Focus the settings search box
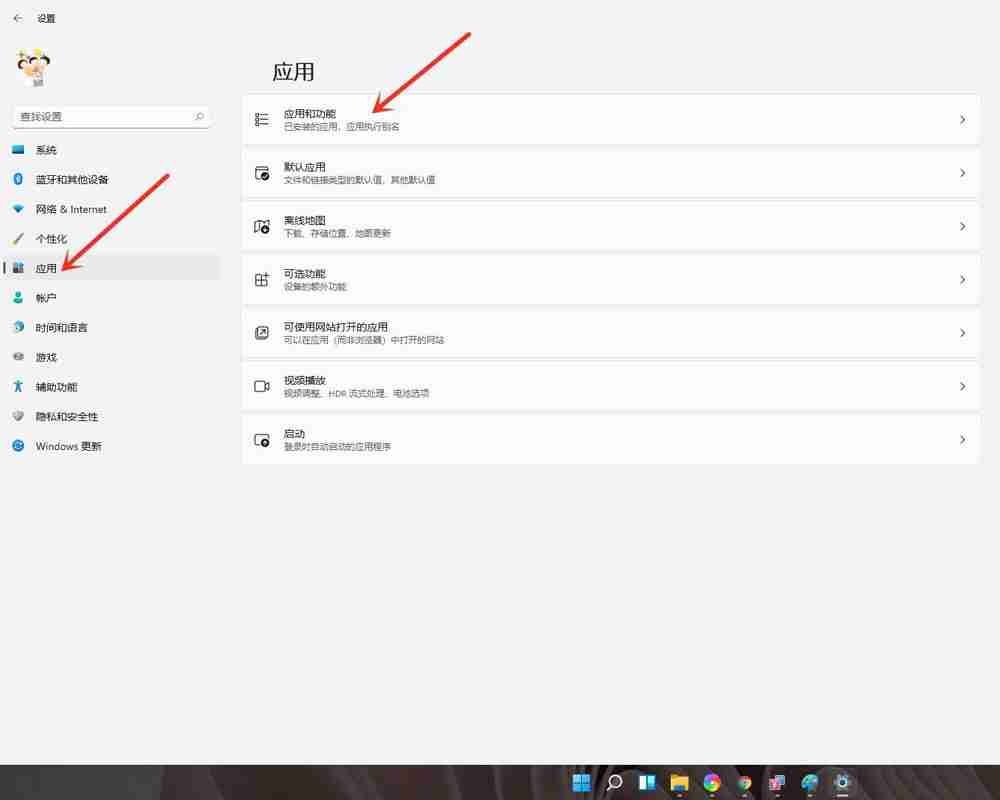Screen dimensions: 1000x800 [x=112, y=117]
